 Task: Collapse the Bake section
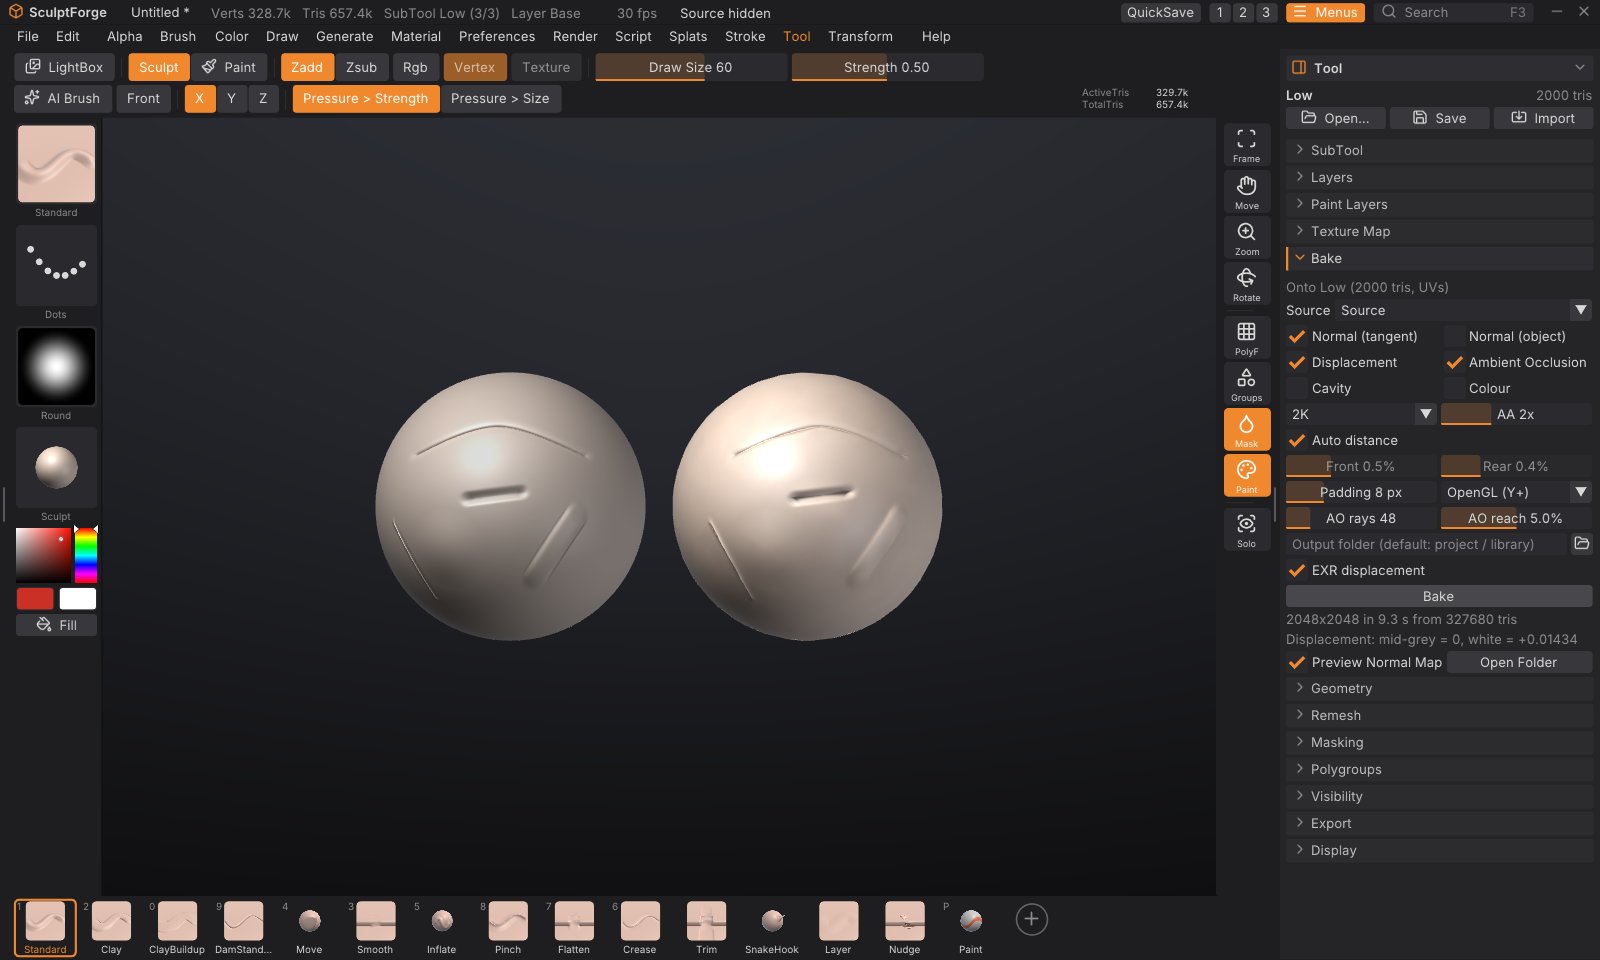[1439, 258]
